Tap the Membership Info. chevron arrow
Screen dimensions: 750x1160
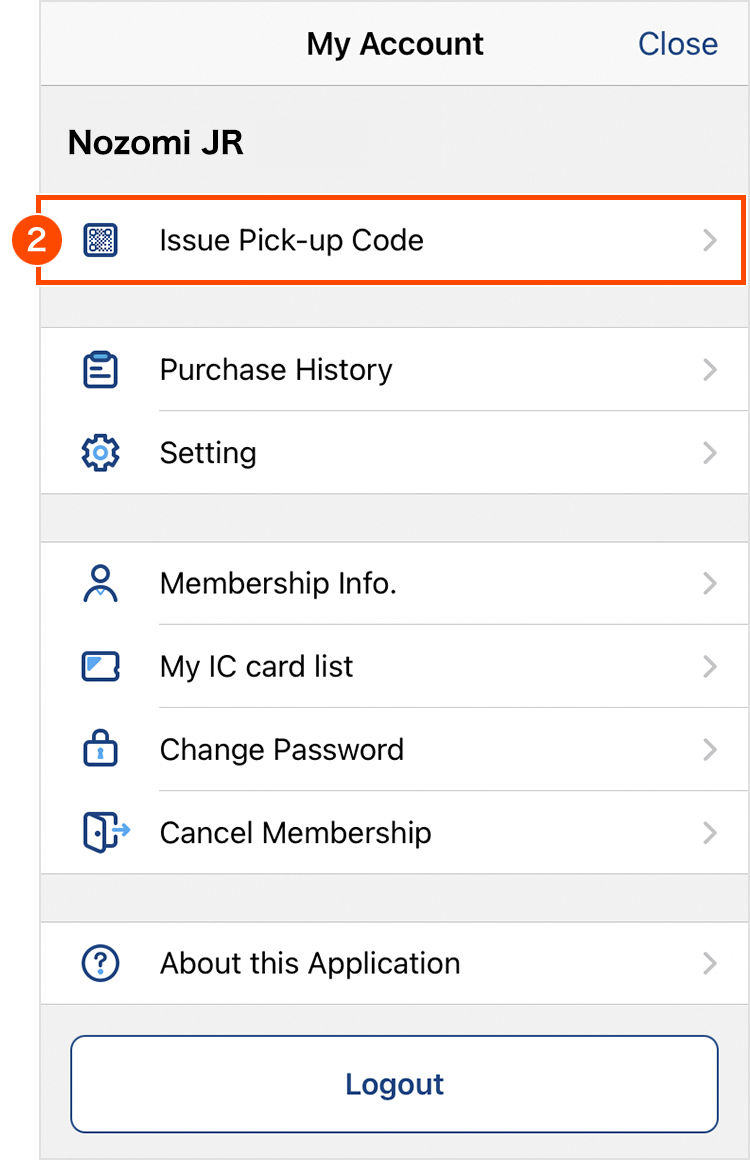pyautogui.click(x=710, y=583)
